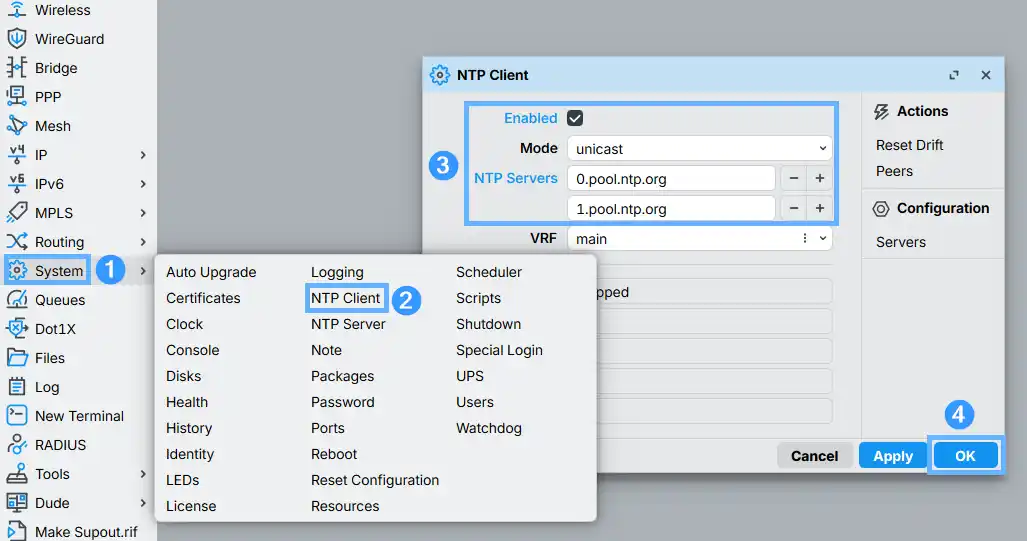Expand the Routing submenu arrow
1027x541 pixels.
click(143, 242)
